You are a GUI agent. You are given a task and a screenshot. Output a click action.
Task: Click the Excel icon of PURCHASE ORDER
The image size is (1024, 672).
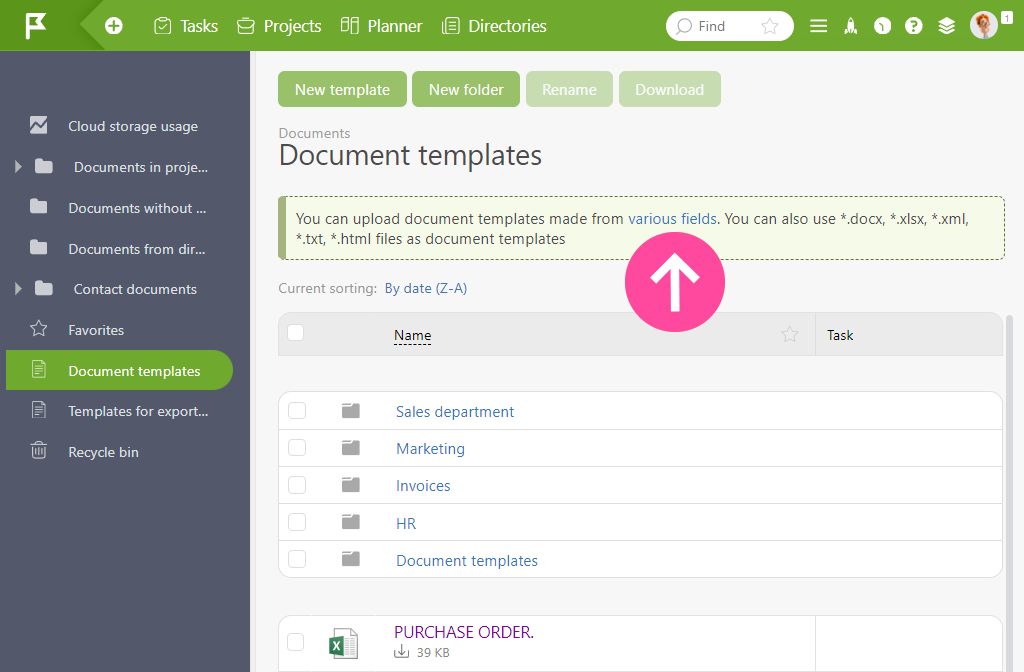coord(344,643)
